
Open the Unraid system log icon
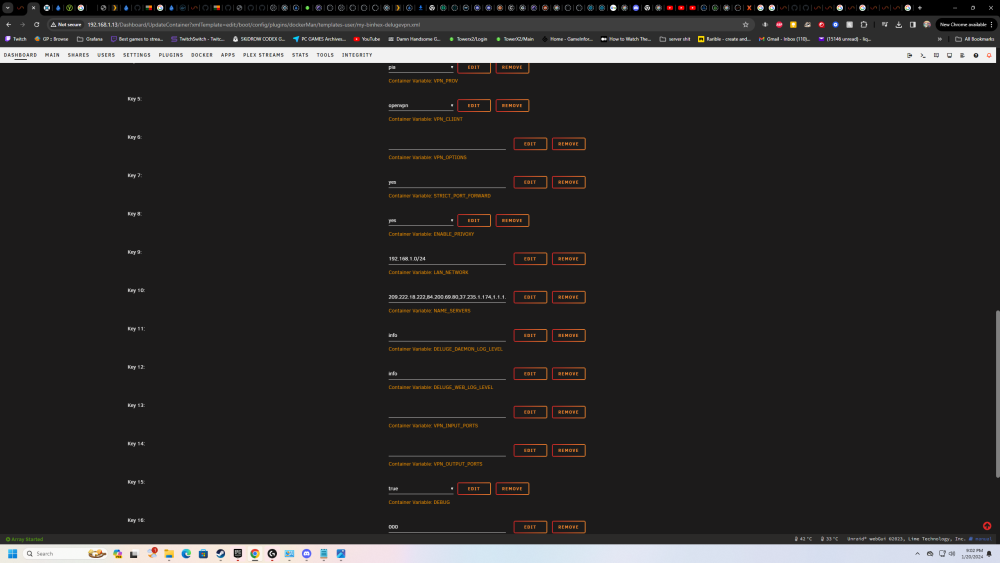[x=962, y=55]
